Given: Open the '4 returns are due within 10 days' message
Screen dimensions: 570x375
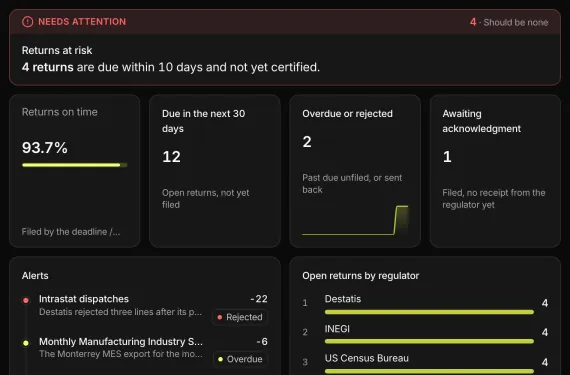Looking at the screenshot, I should (x=171, y=67).
